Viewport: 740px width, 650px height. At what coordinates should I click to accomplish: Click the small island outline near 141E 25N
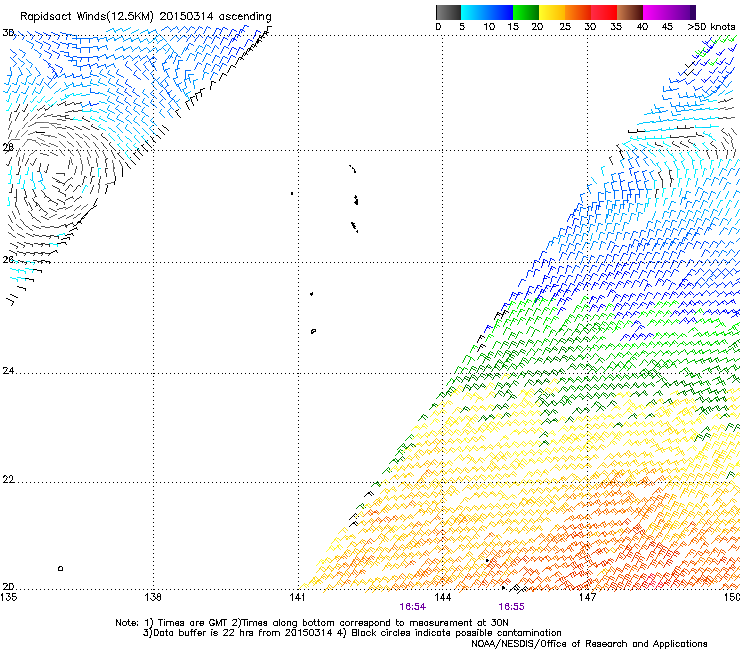tap(313, 331)
